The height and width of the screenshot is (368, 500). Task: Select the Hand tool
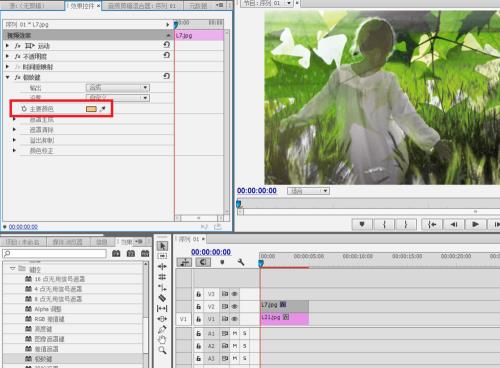click(162, 340)
